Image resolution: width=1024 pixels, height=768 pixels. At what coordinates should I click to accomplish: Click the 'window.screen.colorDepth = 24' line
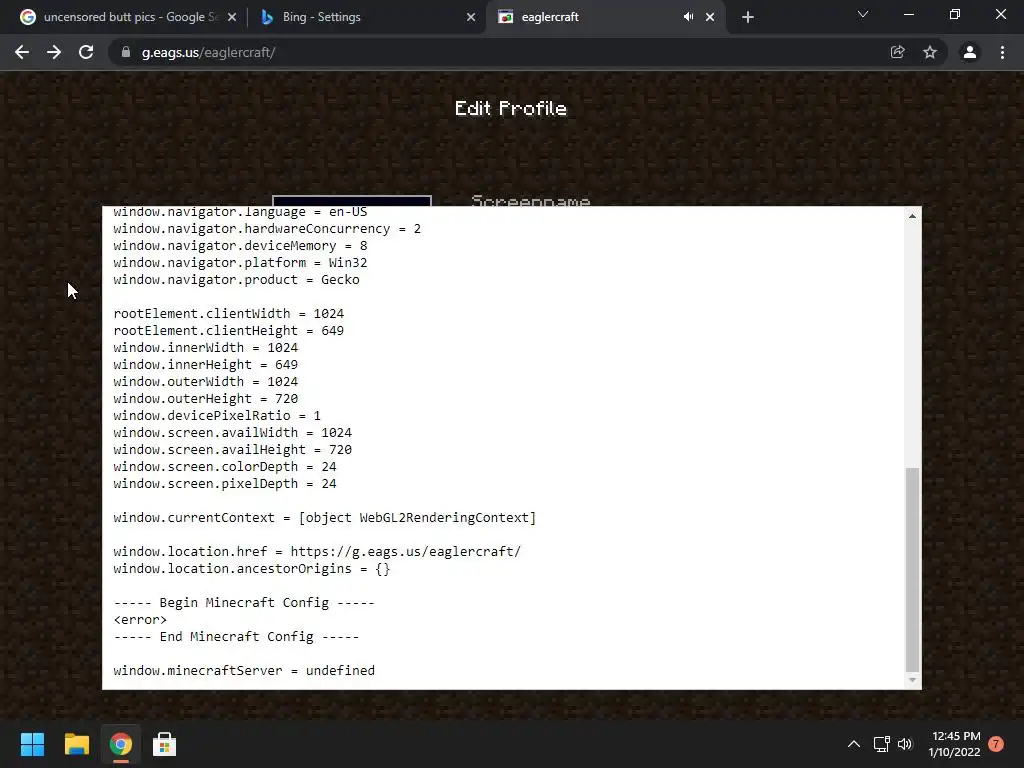pos(225,467)
